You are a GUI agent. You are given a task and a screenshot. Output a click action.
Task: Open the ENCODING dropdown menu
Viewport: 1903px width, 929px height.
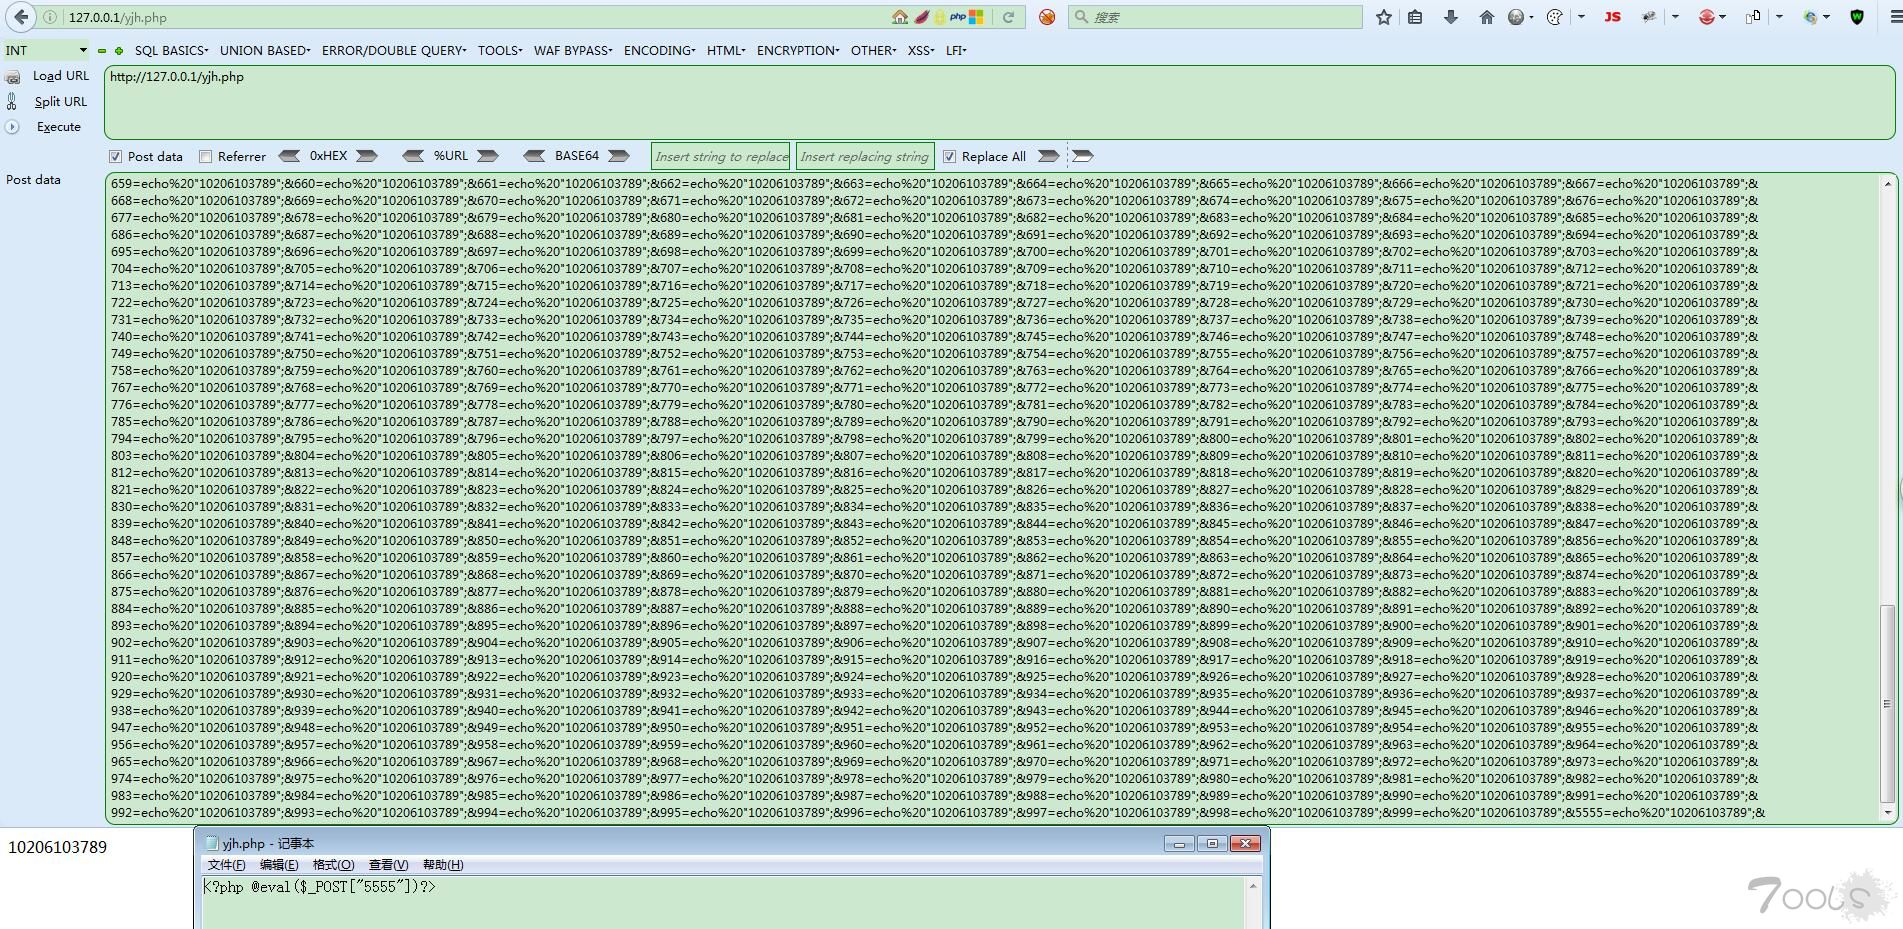pos(659,50)
